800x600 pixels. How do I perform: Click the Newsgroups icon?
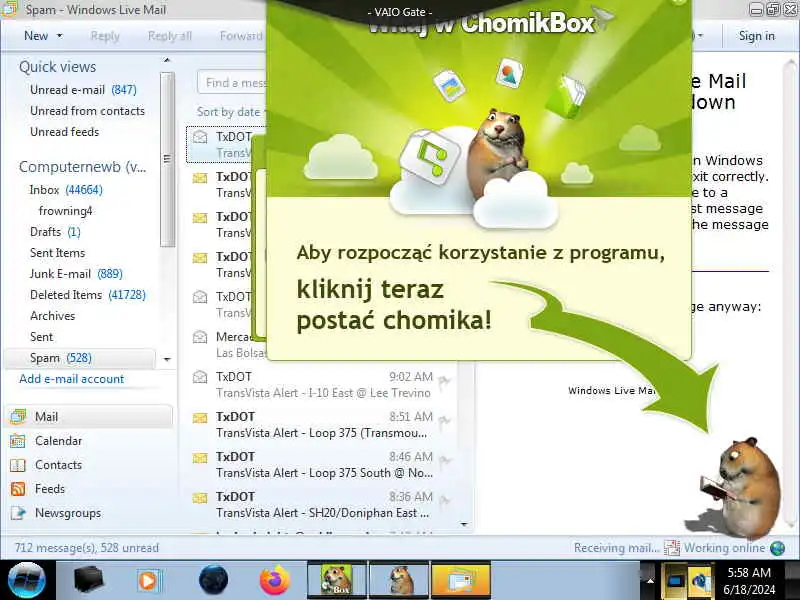tap(18, 513)
